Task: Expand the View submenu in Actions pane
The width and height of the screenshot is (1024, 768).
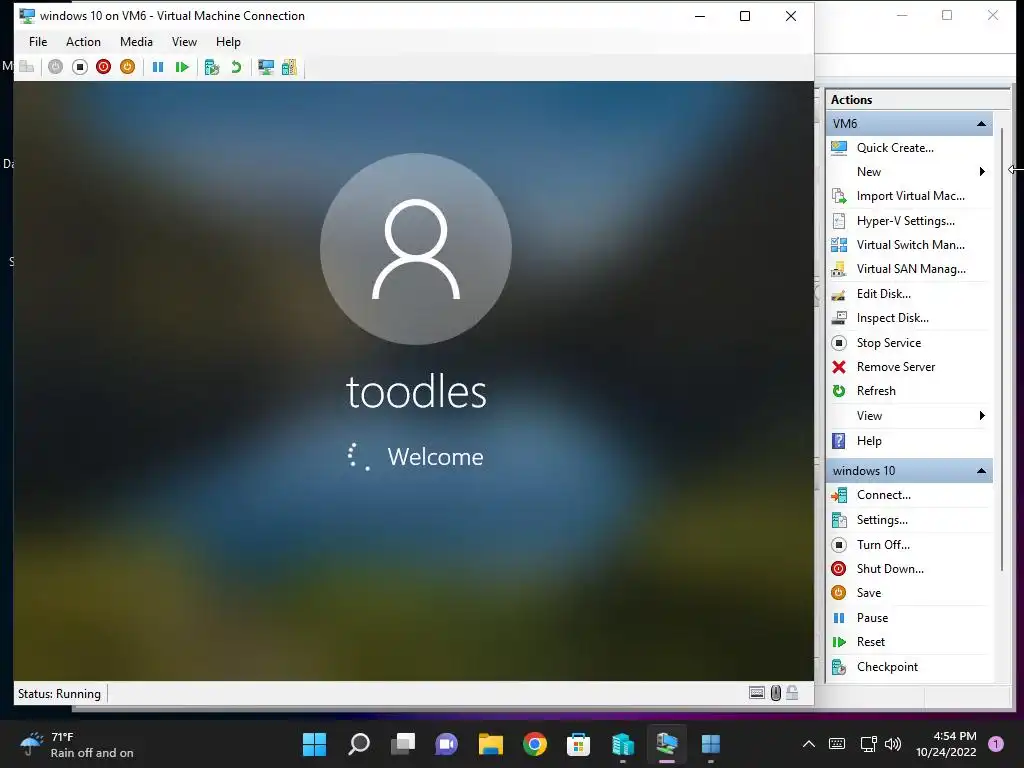Action: [x=982, y=416]
